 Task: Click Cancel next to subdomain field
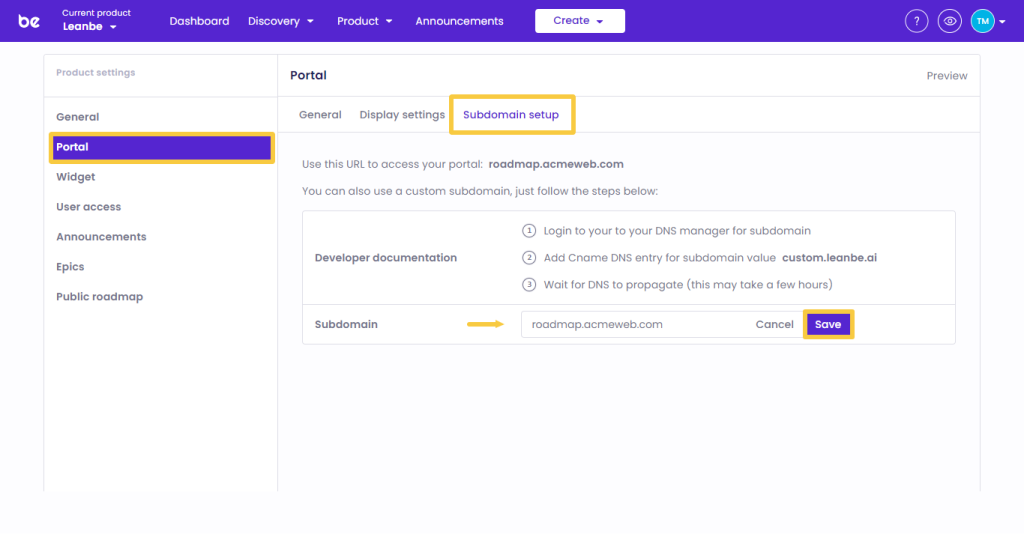tap(774, 325)
